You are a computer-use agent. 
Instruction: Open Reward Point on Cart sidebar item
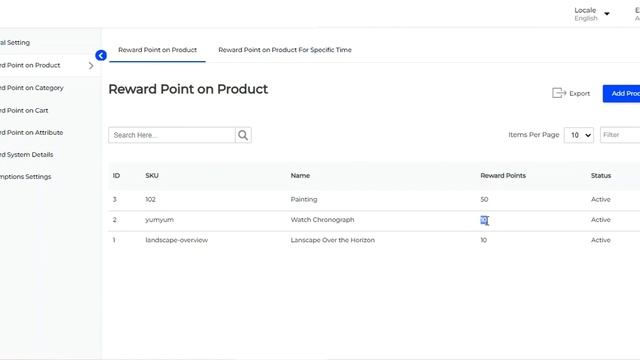pyautogui.click(x=24, y=111)
